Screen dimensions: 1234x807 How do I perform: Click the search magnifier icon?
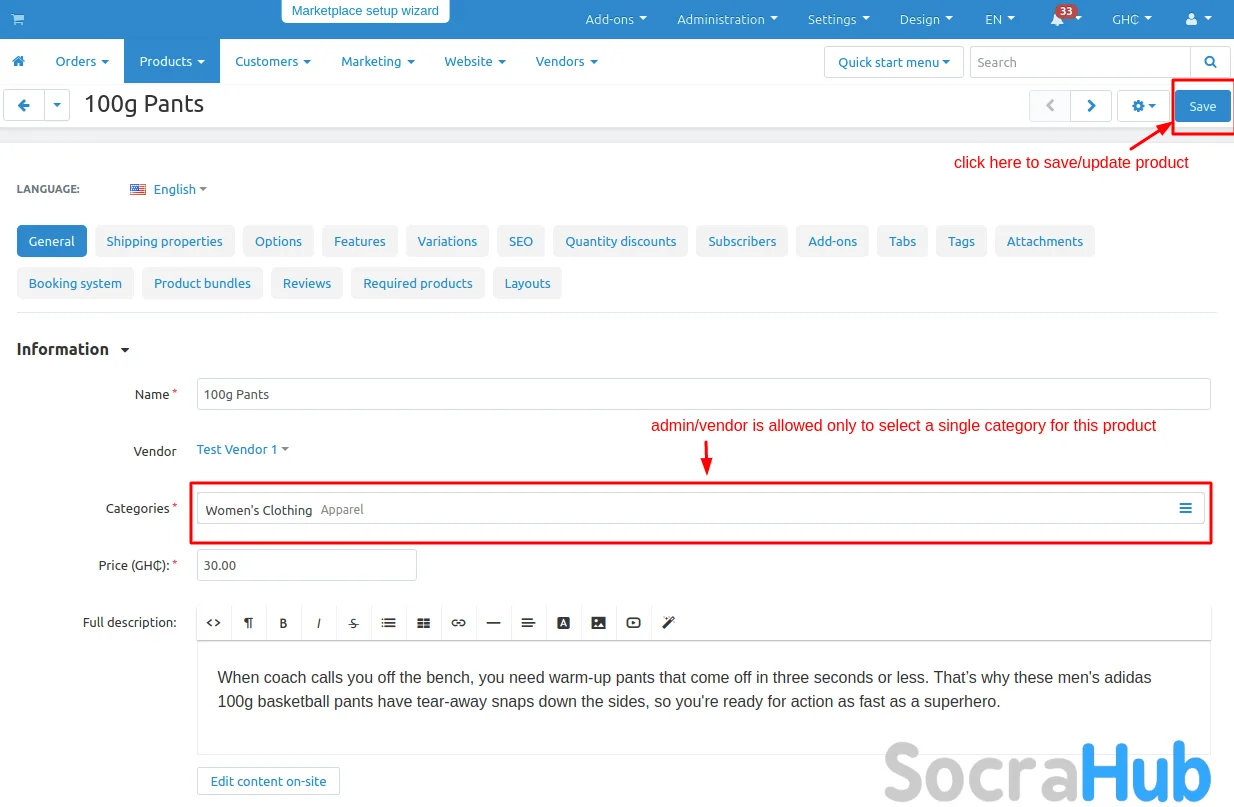coord(1210,62)
